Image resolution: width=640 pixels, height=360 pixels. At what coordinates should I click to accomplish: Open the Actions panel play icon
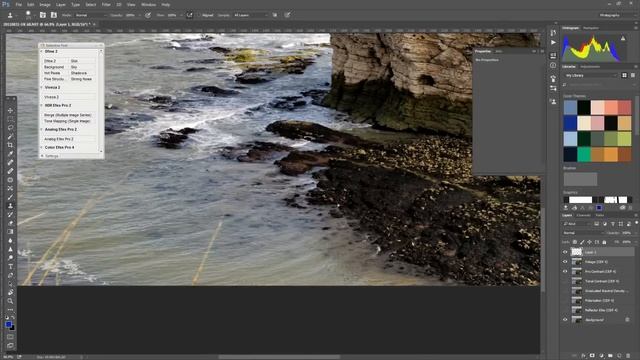(x=553, y=42)
